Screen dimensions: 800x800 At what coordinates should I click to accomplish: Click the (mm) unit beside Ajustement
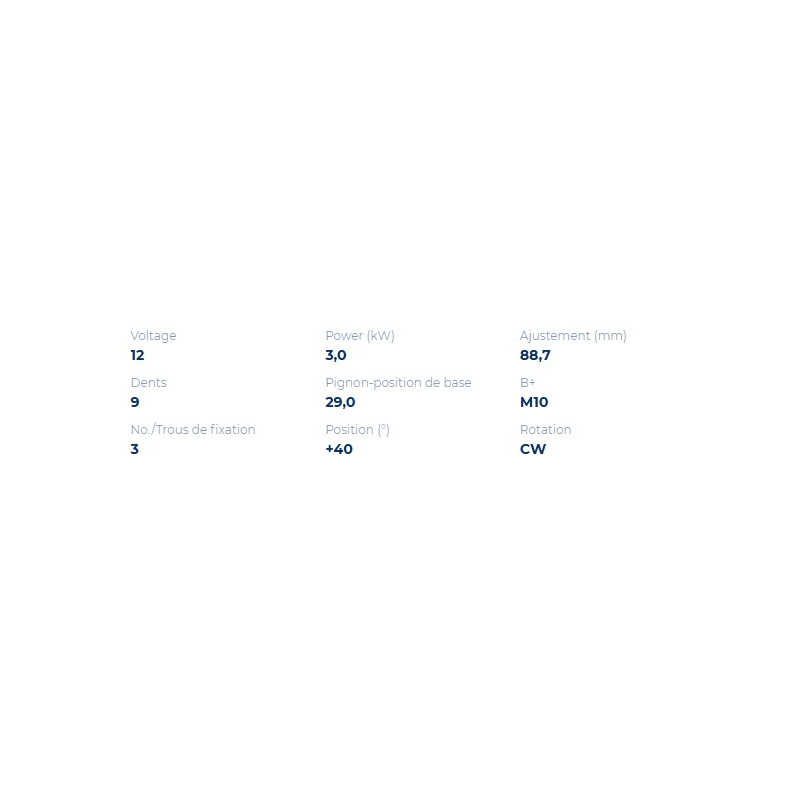coord(610,336)
